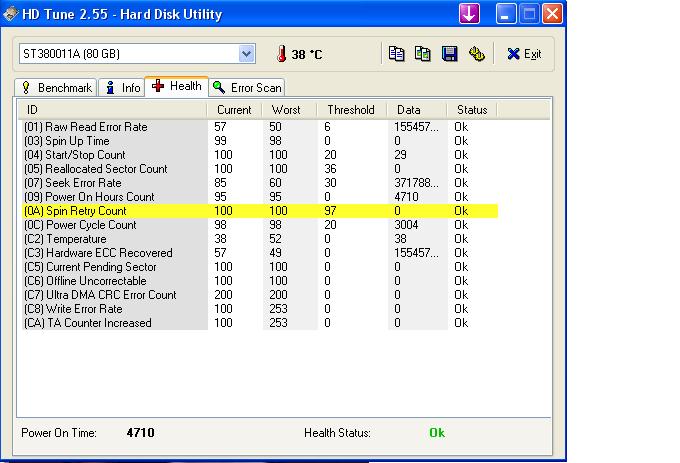
Task: Click the Worst column header
Action: click(x=289, y=110)
